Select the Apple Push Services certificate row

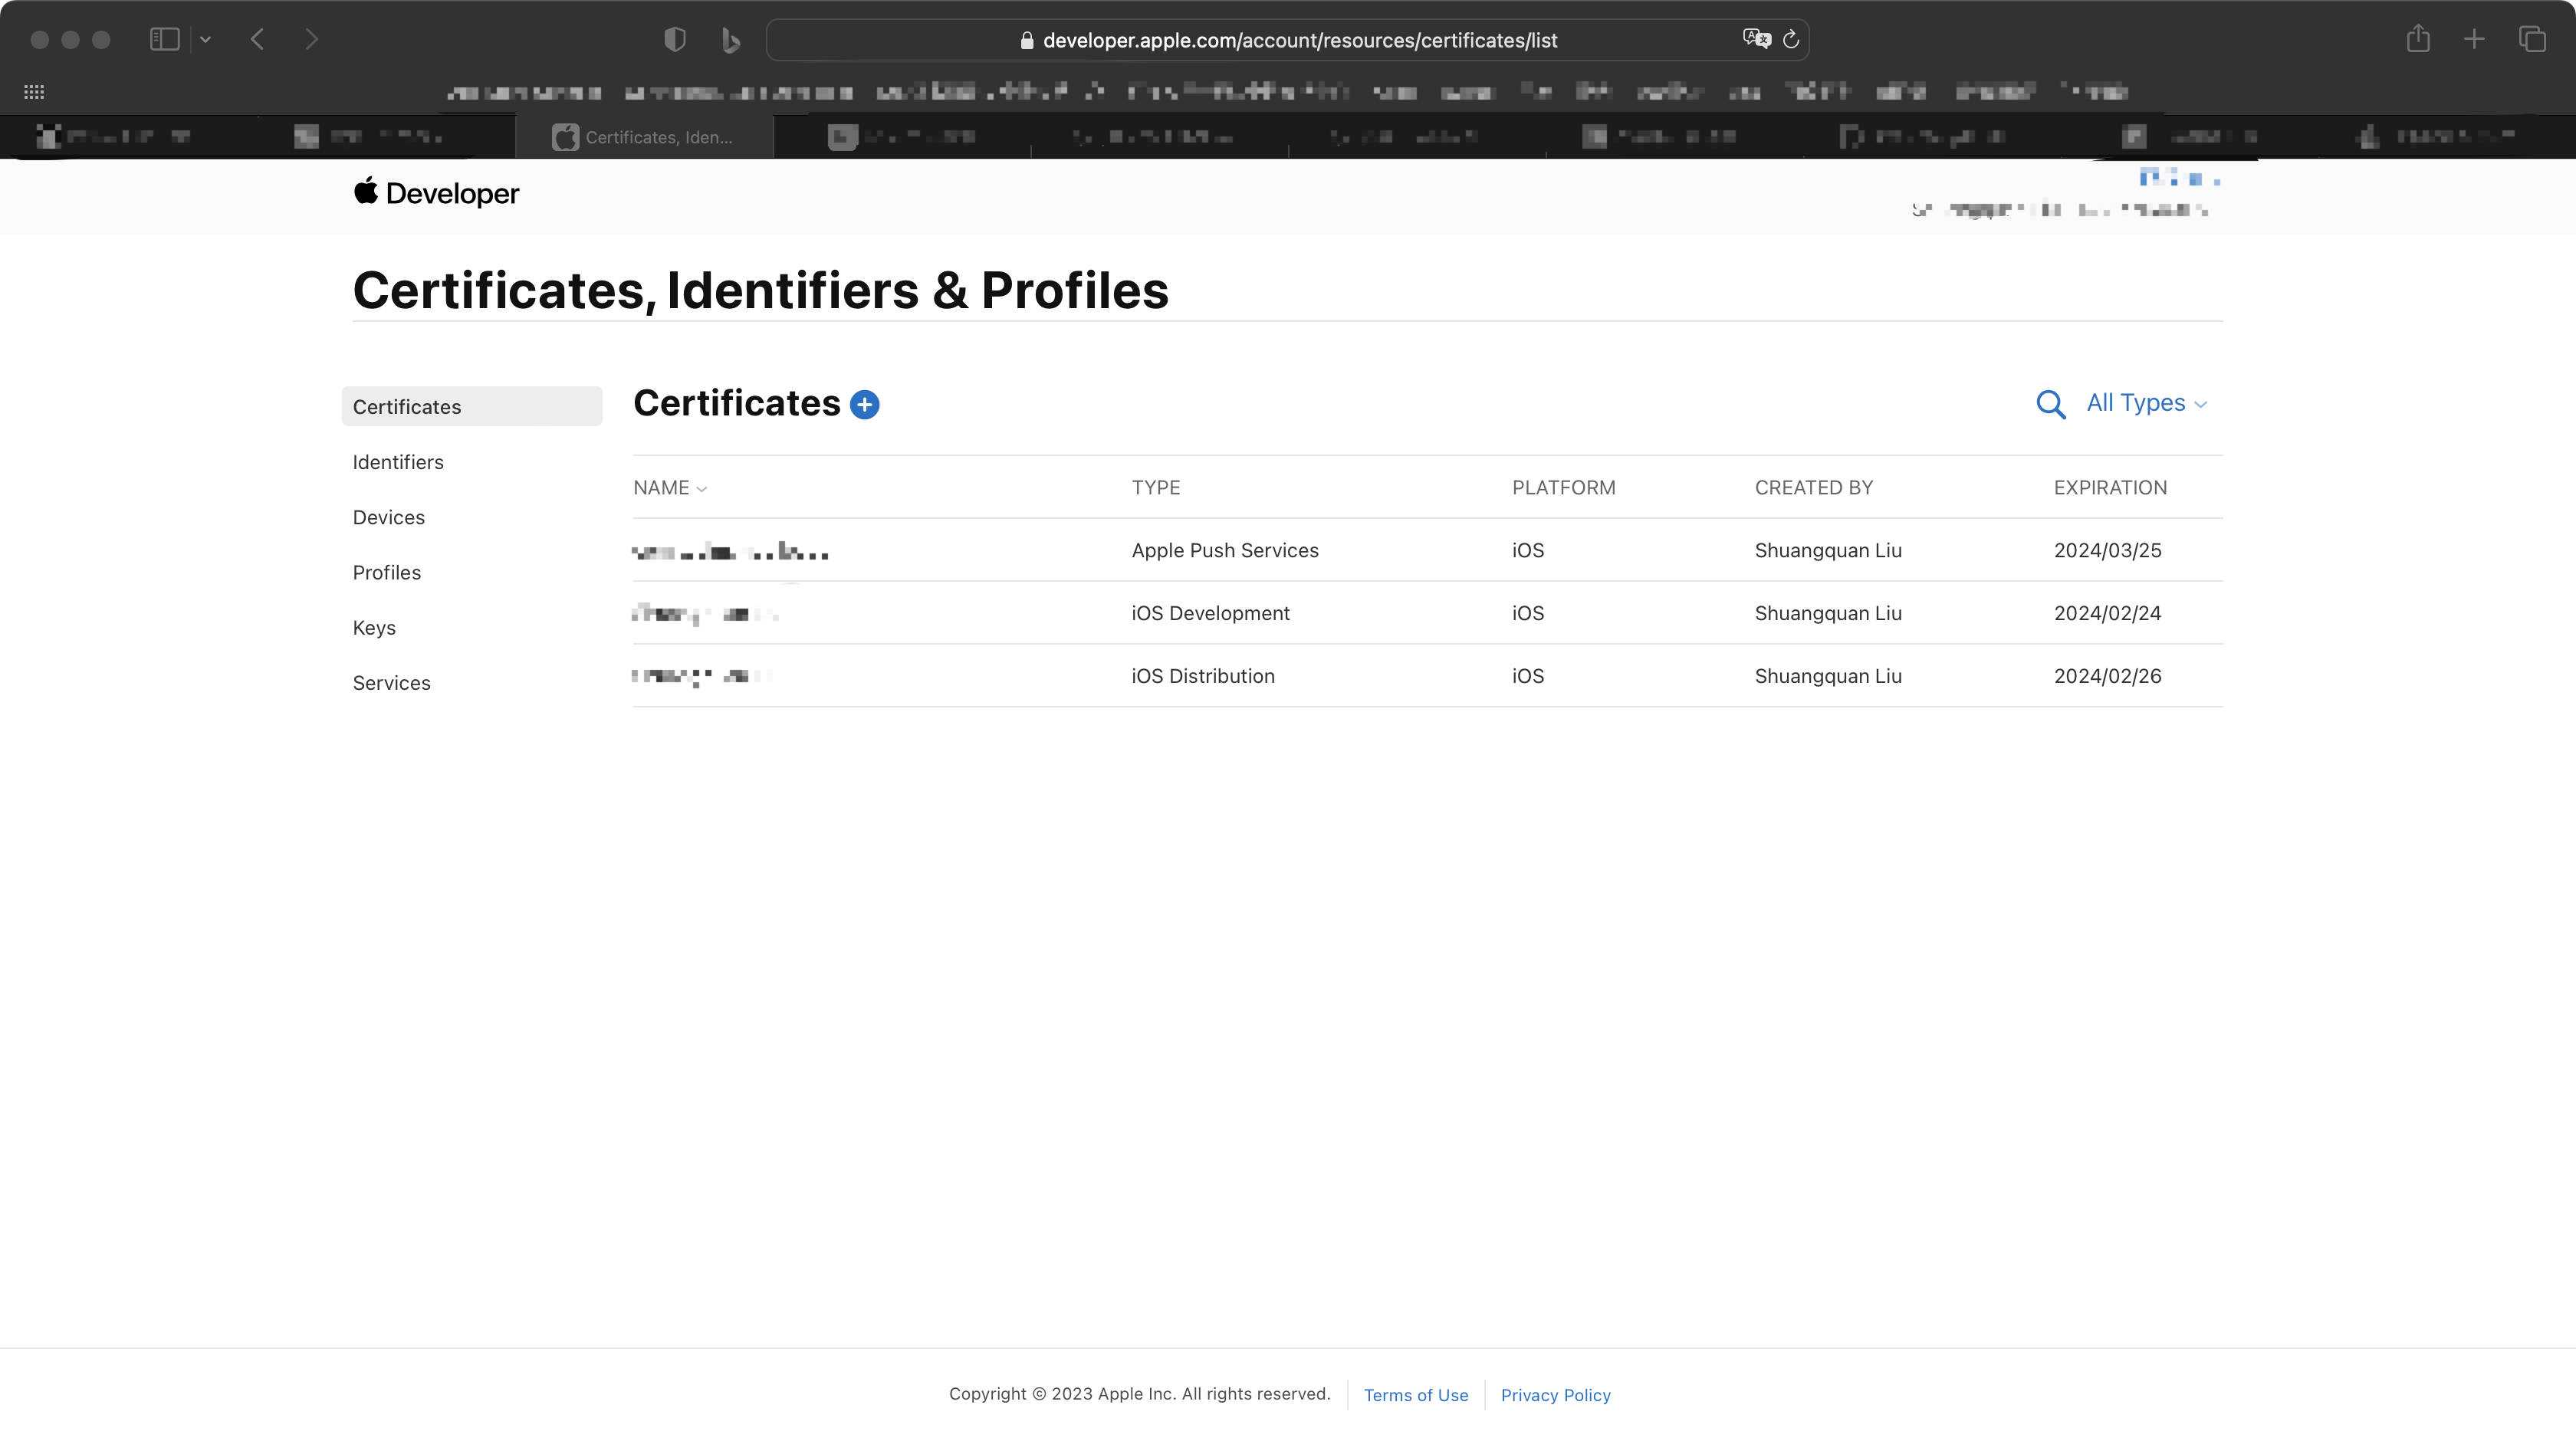1428,550
